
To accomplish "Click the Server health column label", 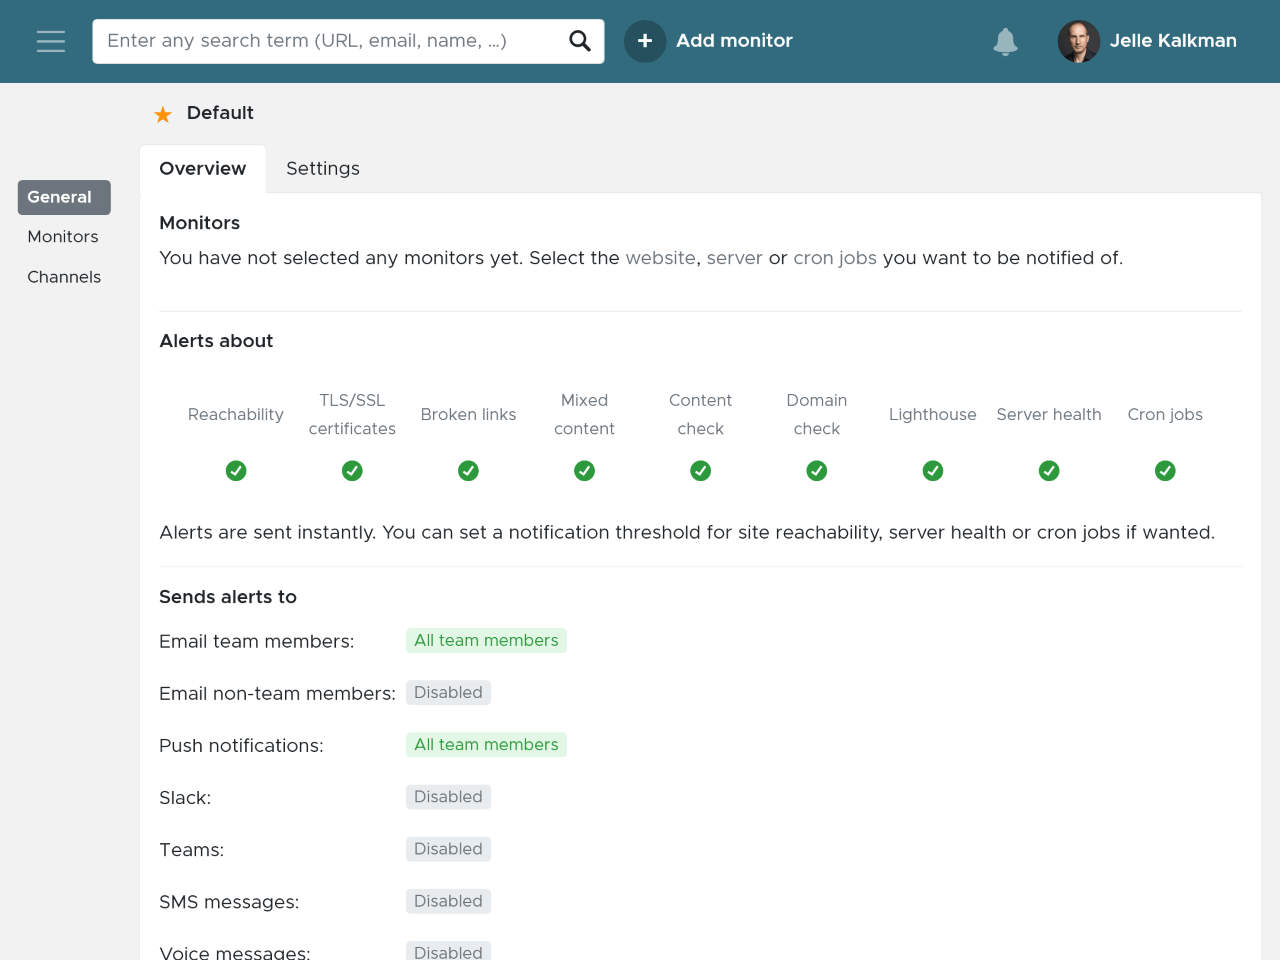I will tap(1049, 414).
